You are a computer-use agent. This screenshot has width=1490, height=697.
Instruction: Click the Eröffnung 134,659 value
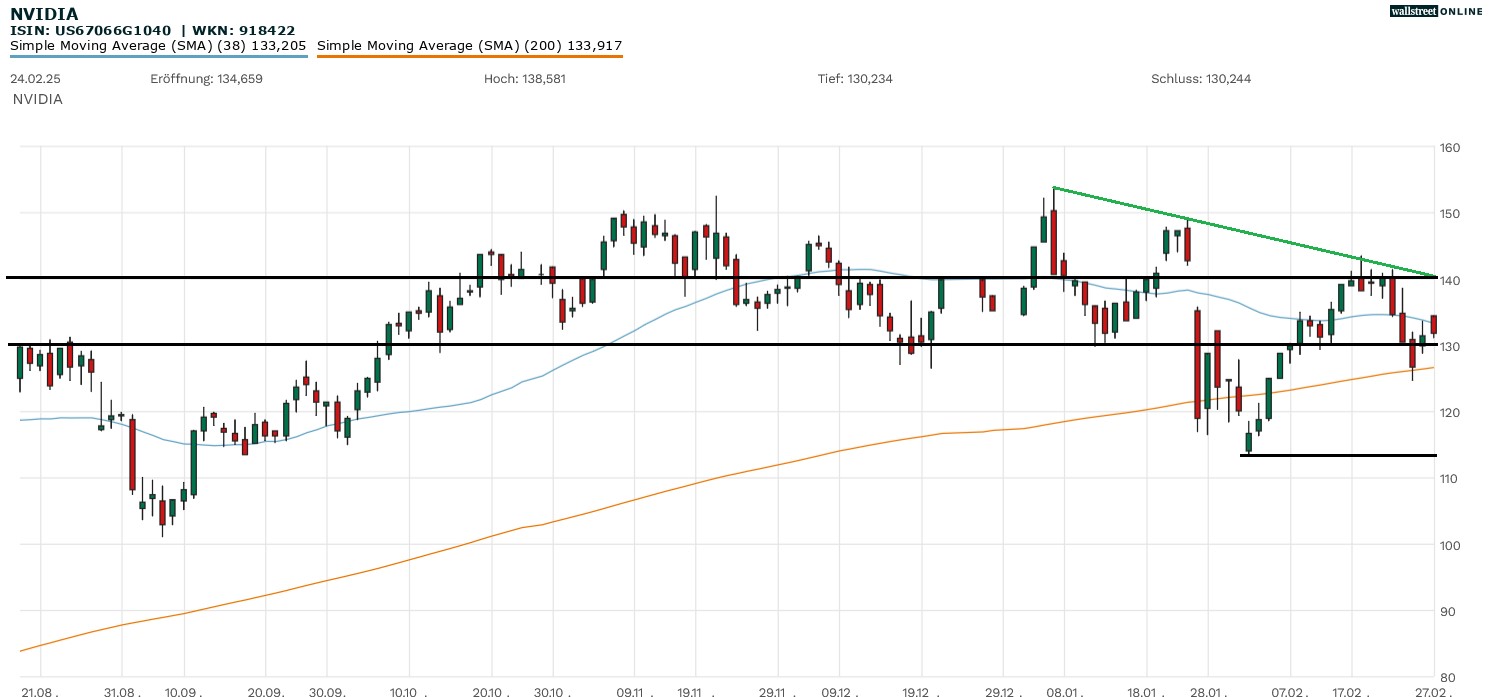click(206, 79)
